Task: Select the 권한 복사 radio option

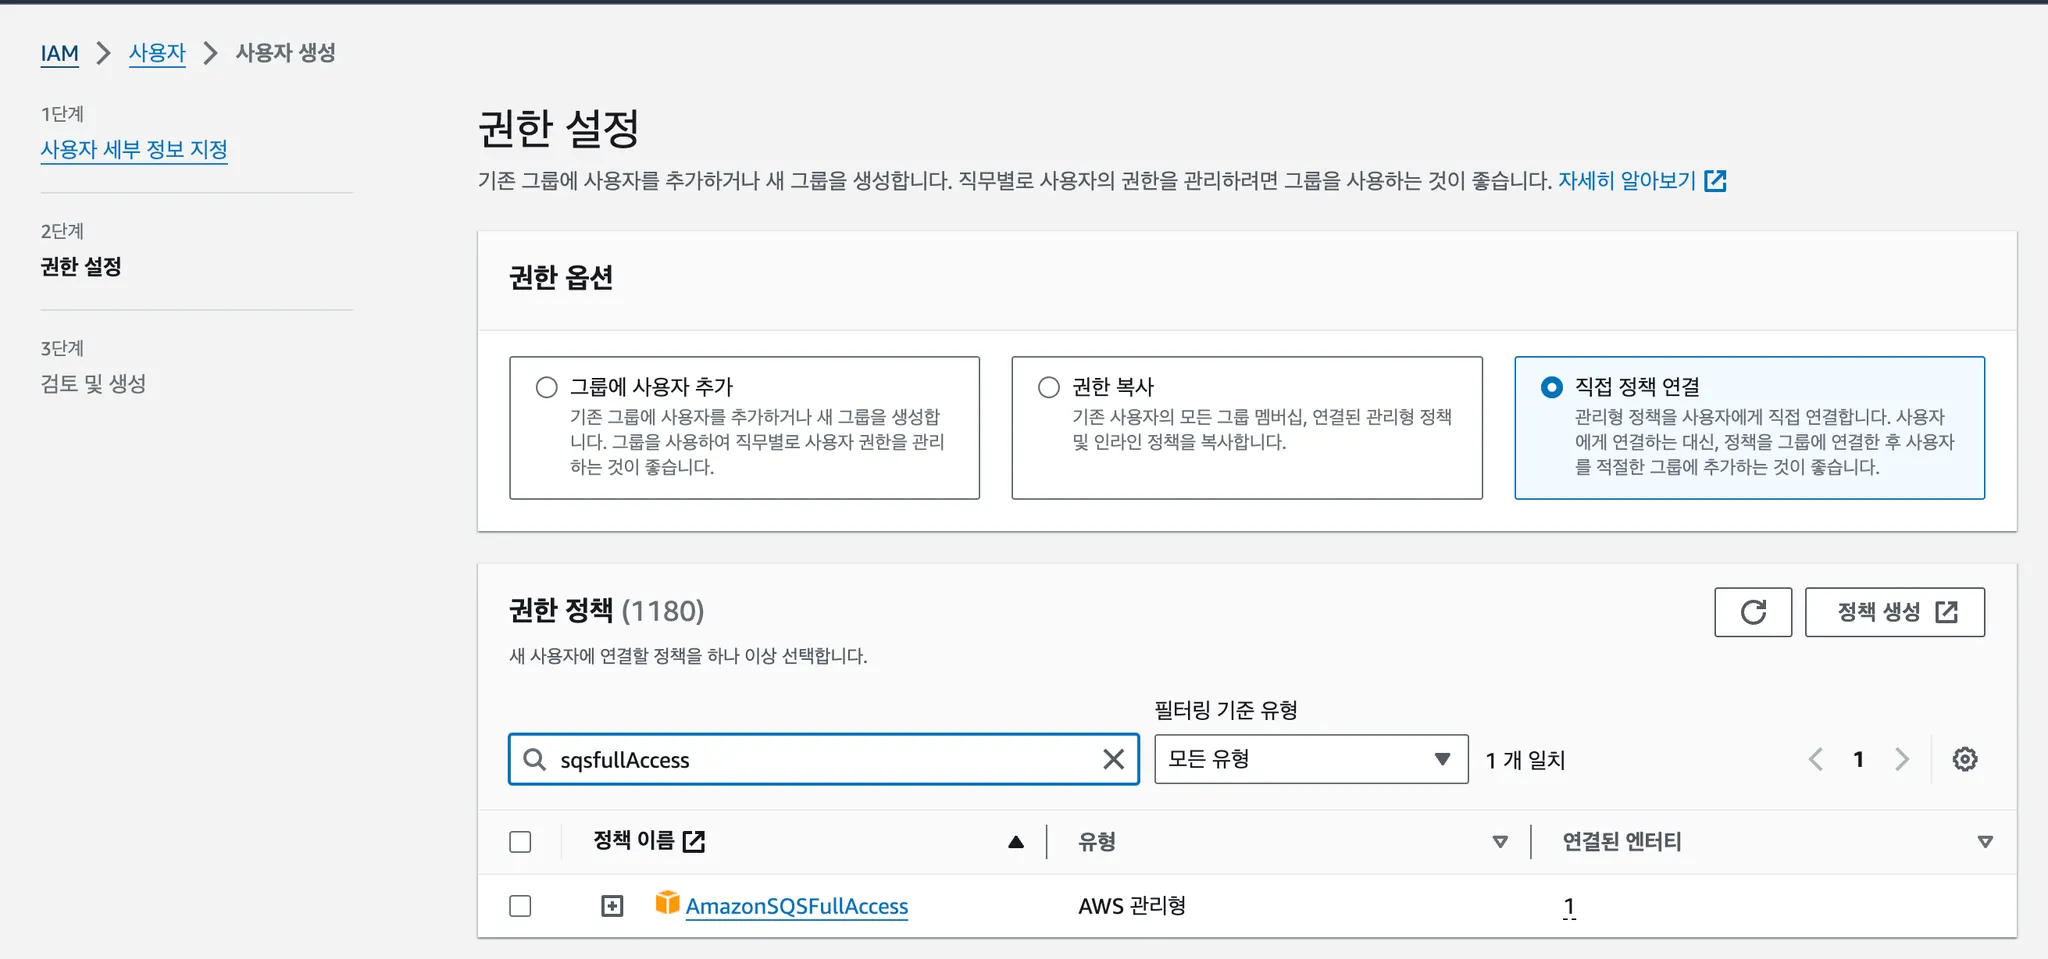Action: pyautogui.click(x=1048, y=387)
